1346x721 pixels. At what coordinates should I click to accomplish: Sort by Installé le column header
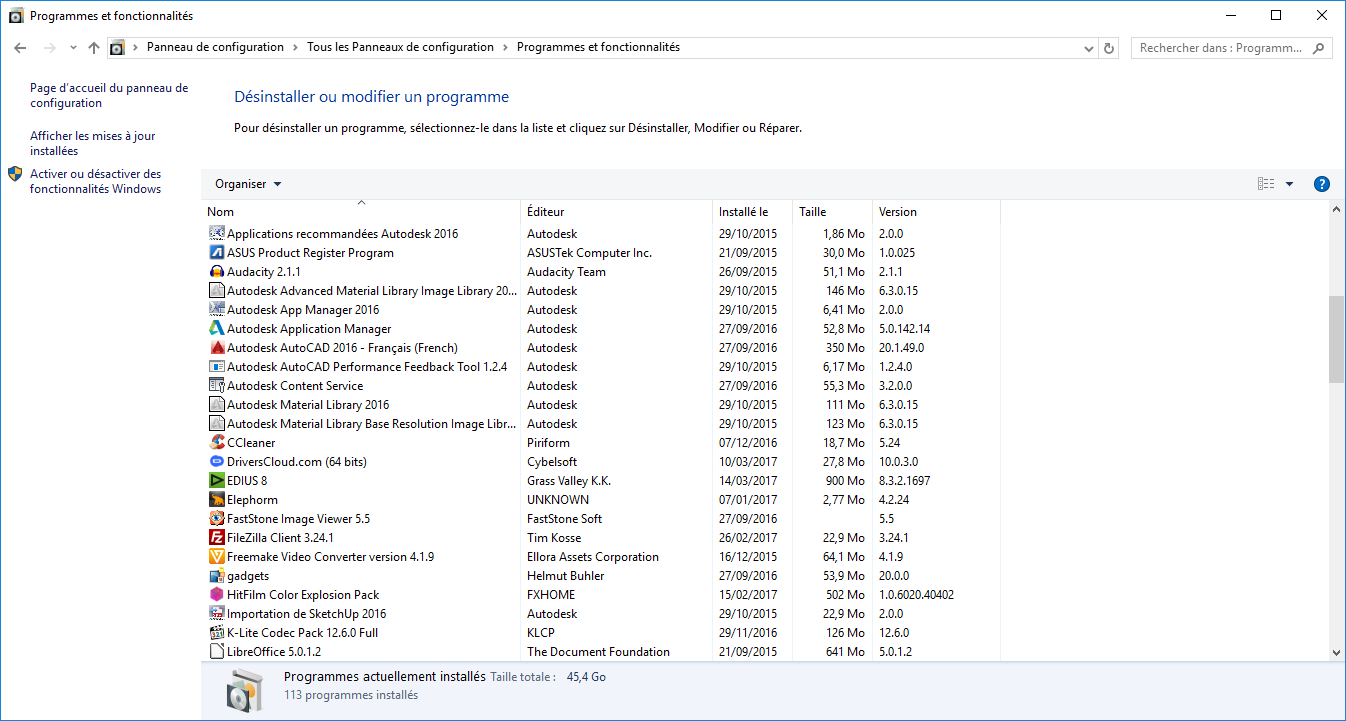753,212
